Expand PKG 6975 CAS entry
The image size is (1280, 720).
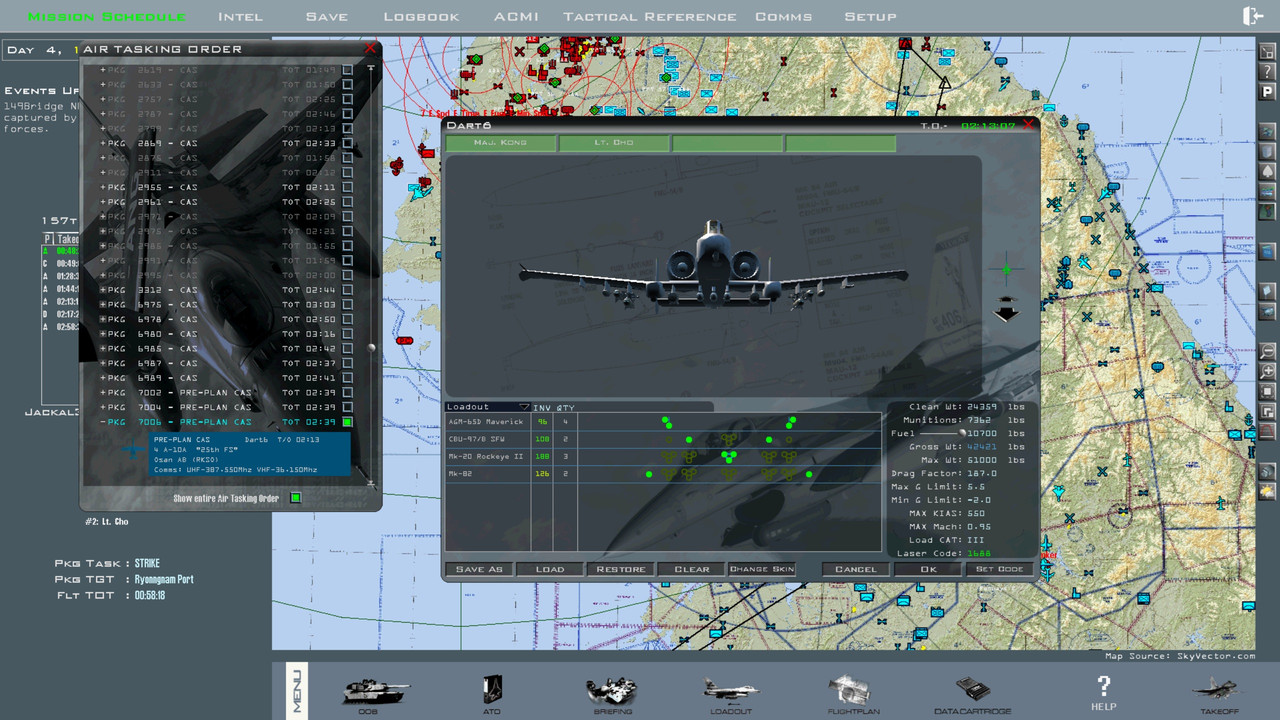pyautogui.click(x=102, y=305)
